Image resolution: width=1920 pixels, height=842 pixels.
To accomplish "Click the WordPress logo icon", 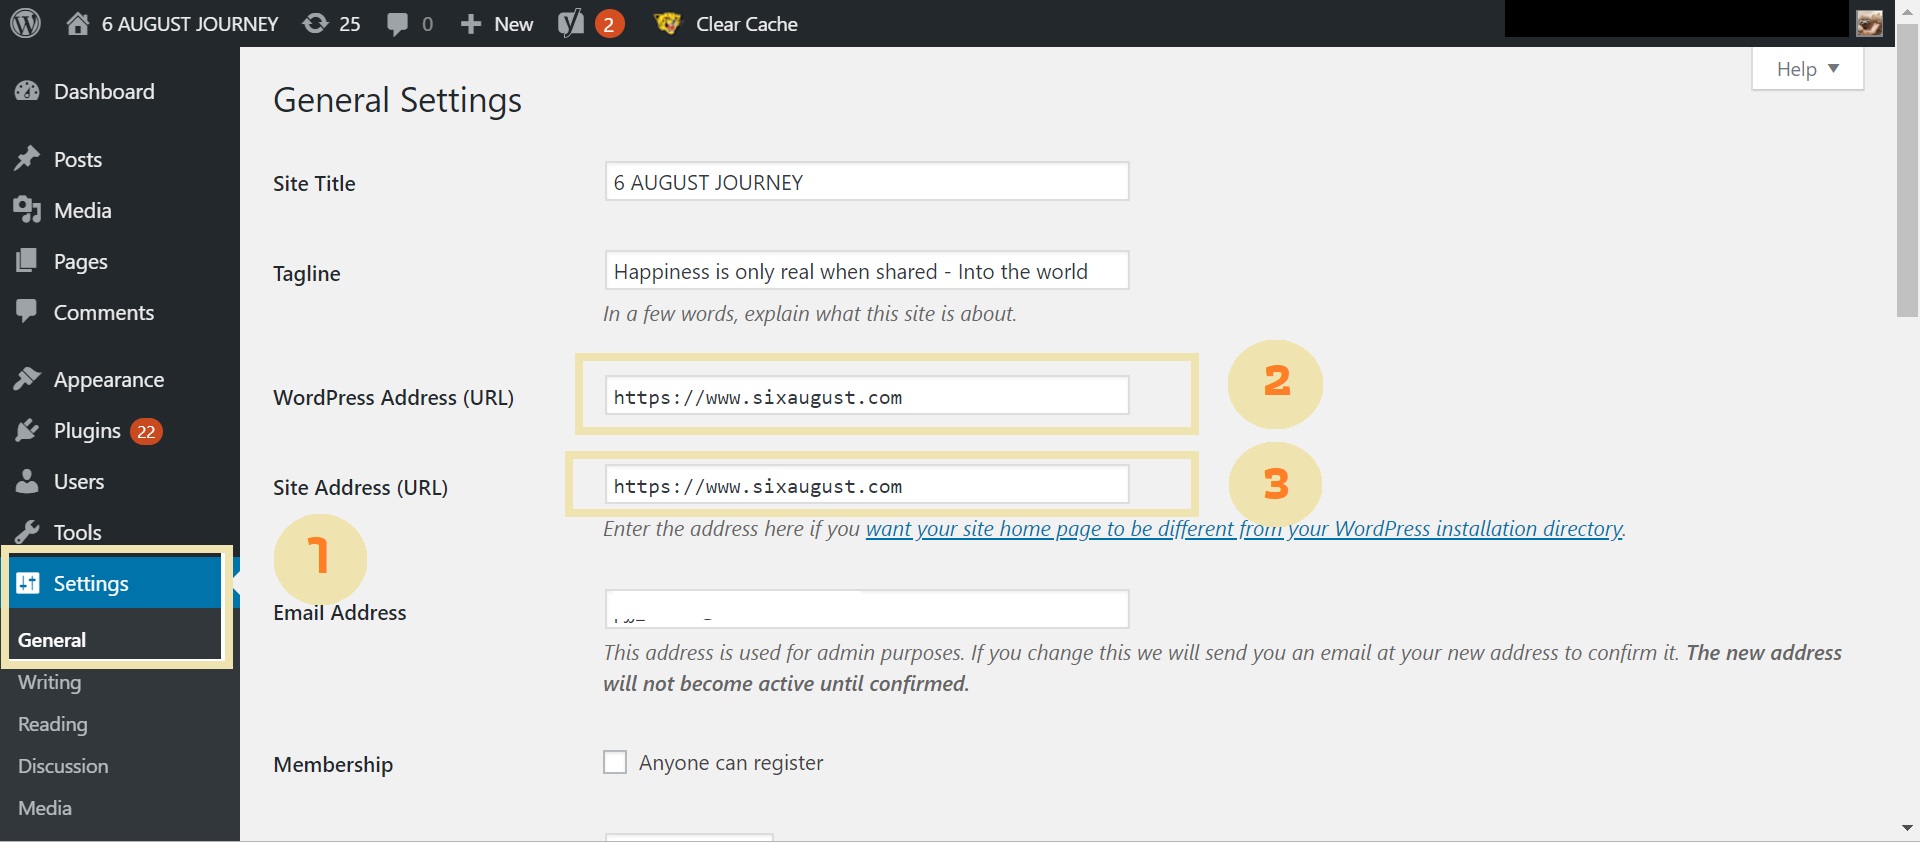I will point(25,23).
